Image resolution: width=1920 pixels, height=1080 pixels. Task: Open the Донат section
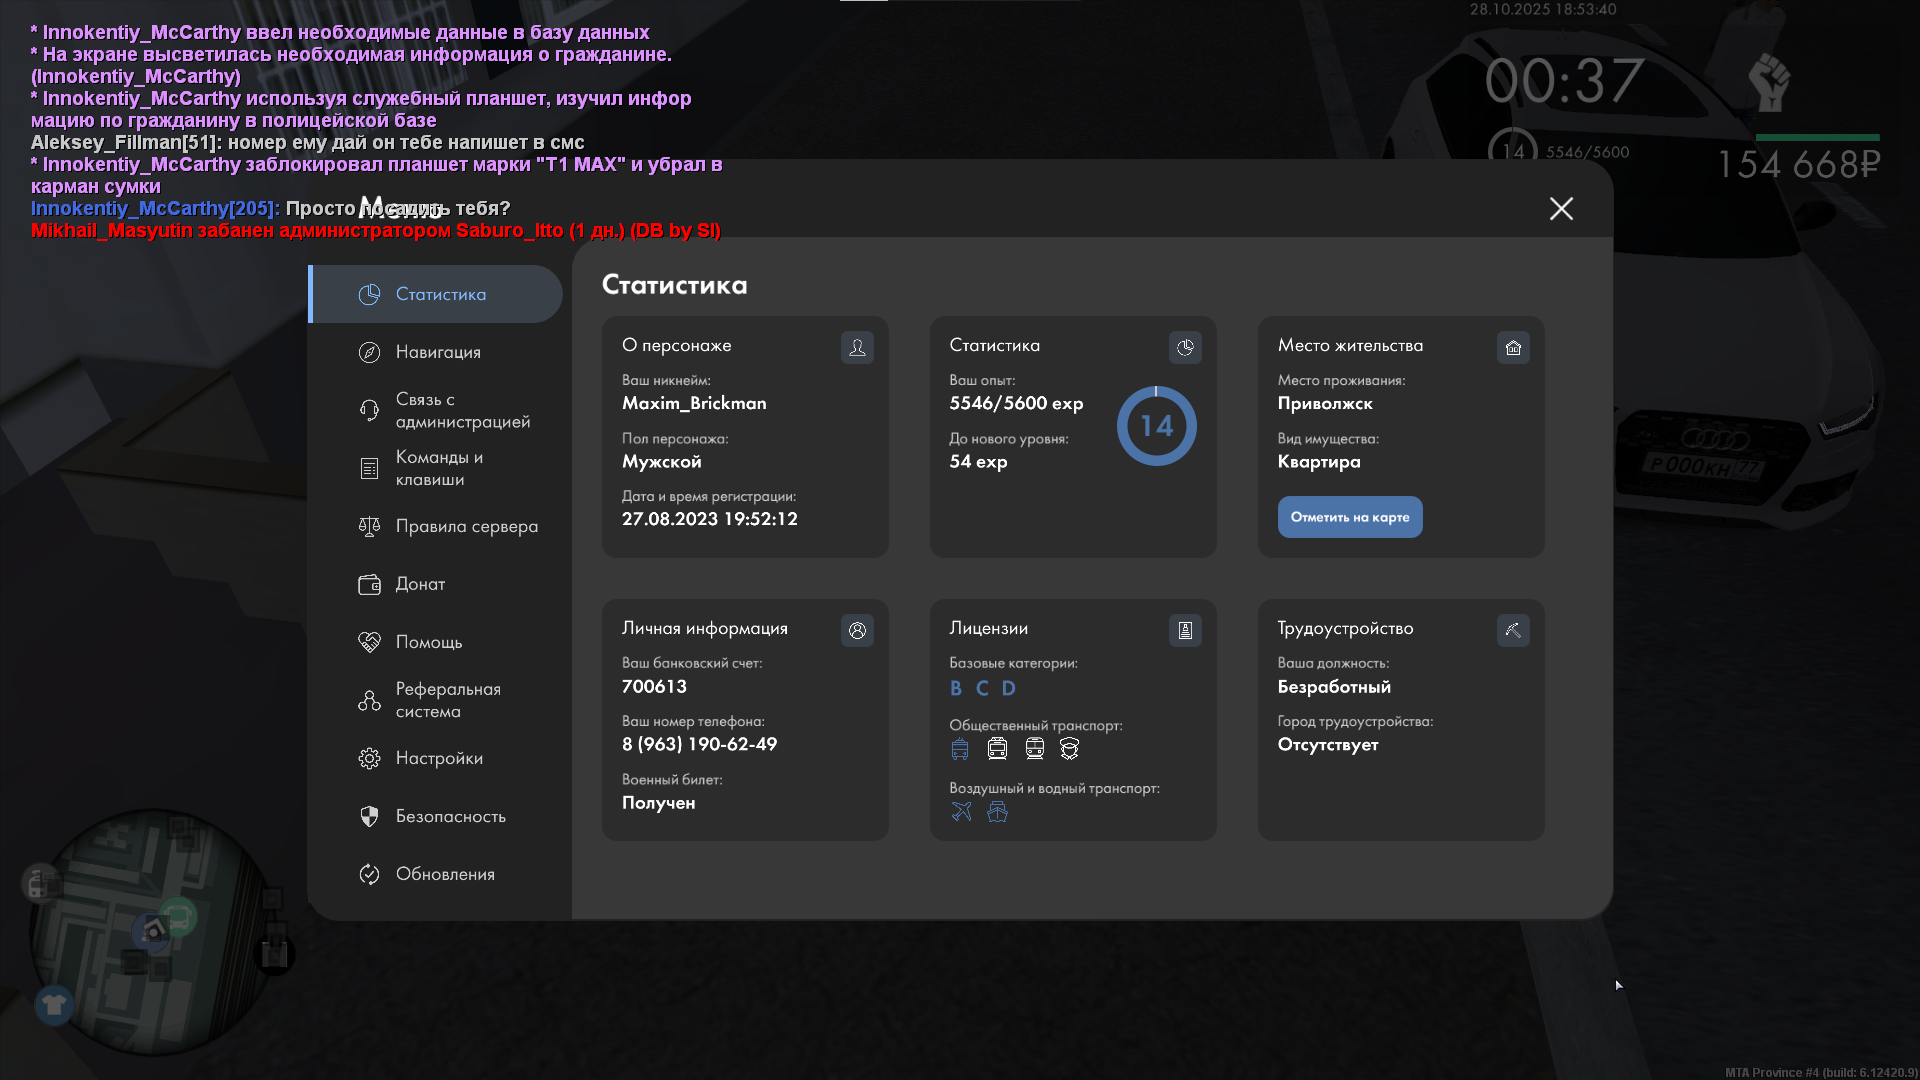tap(420, 584)
